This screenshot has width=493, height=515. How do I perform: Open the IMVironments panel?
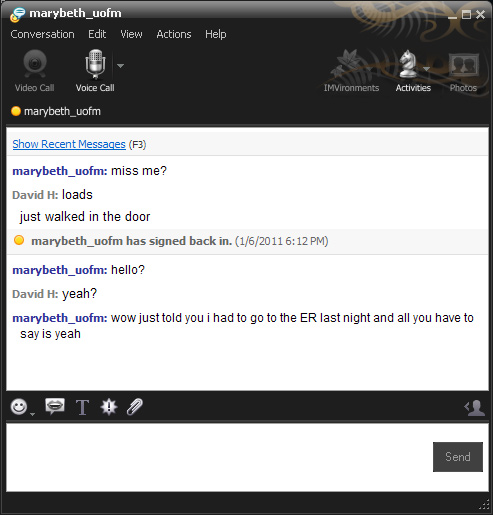coord(351,71)
